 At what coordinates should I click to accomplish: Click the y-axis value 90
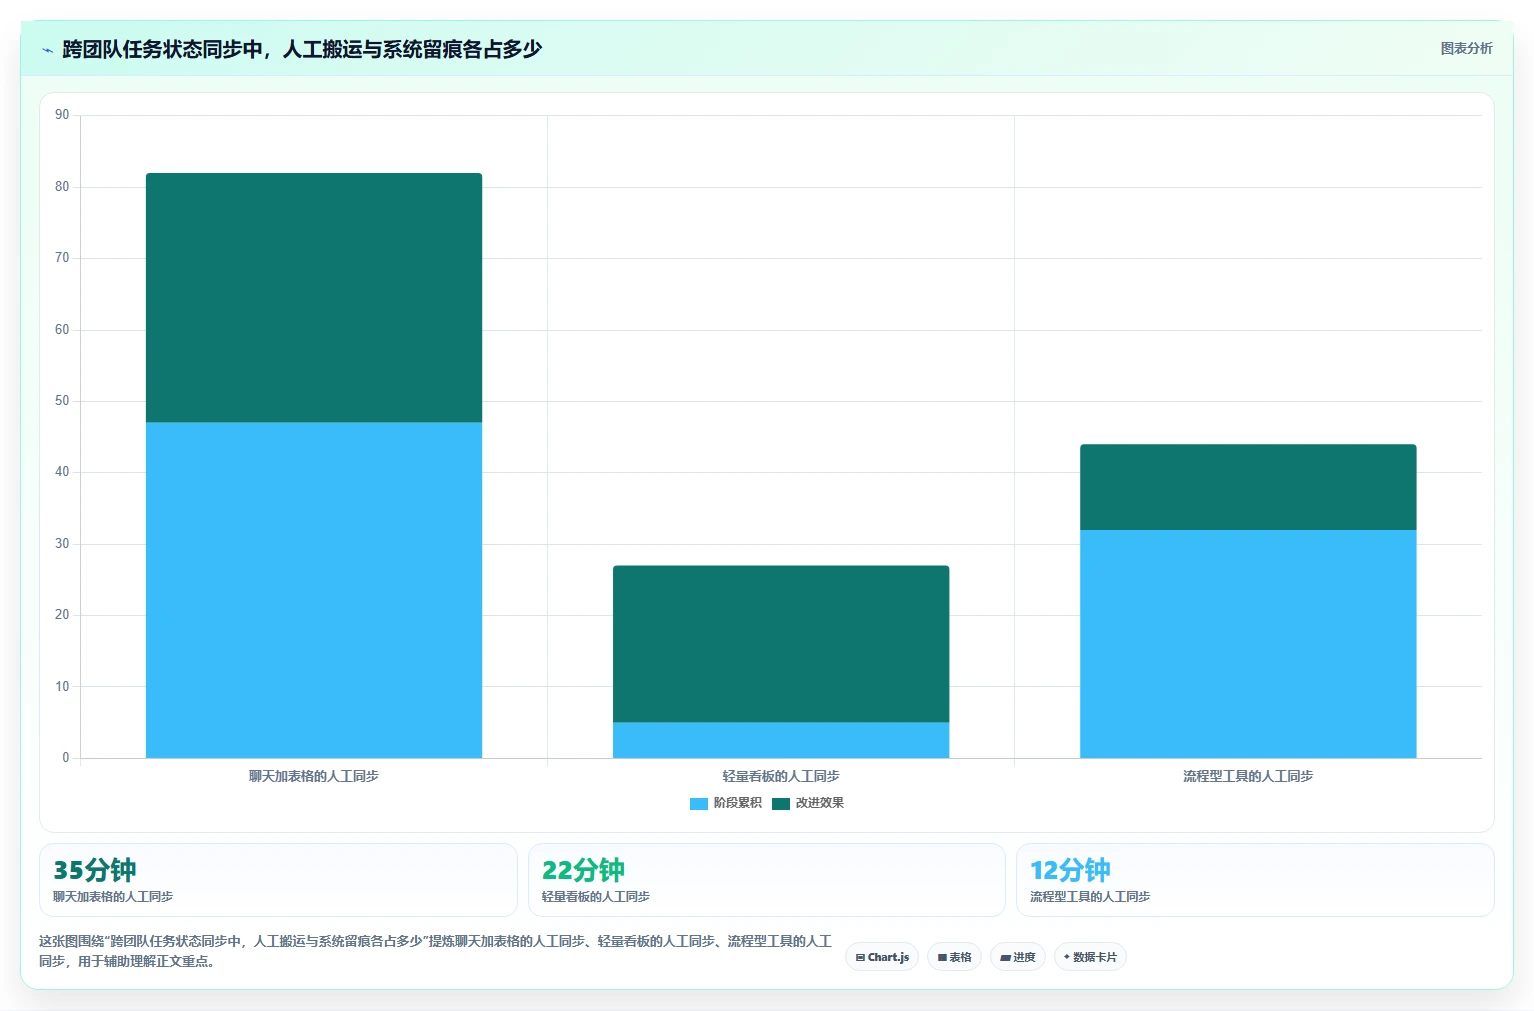point(62,115)
